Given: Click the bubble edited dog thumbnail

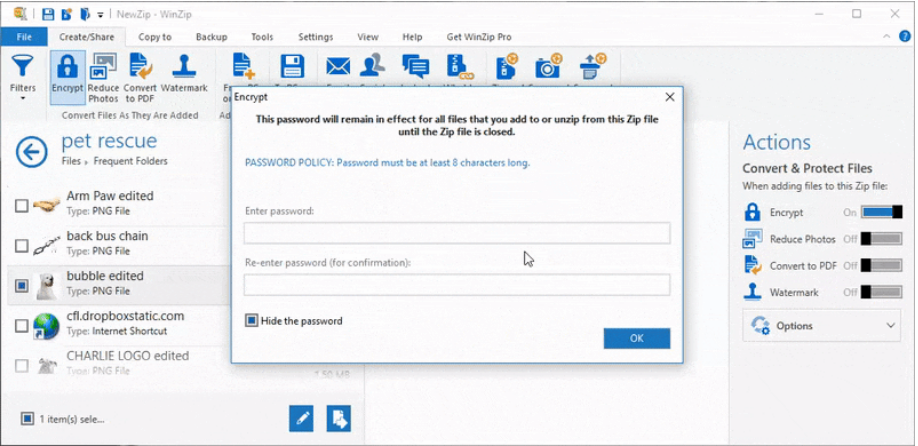Looking at the screenshot, I should pos(46,286).
